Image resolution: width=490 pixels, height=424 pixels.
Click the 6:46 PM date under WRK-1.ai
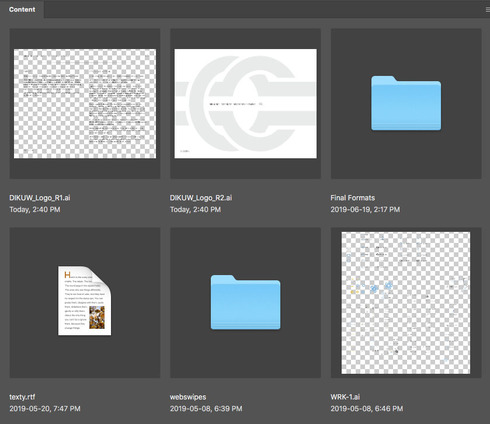(x=367, y=409)
